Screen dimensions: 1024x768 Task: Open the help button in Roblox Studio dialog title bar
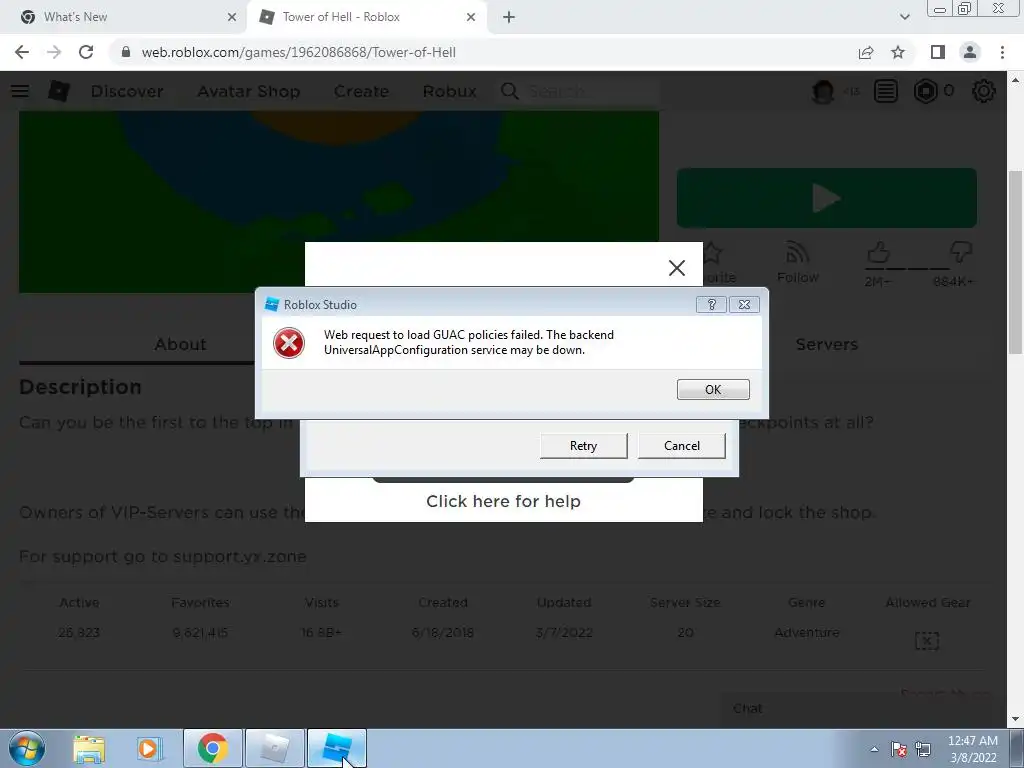tap(711, 304)
